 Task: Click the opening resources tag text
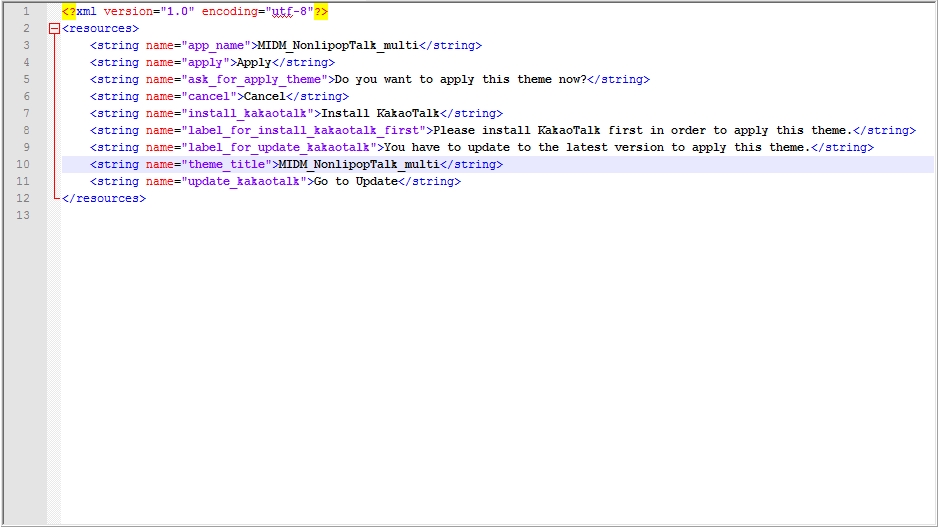click(x=100, y=29)
